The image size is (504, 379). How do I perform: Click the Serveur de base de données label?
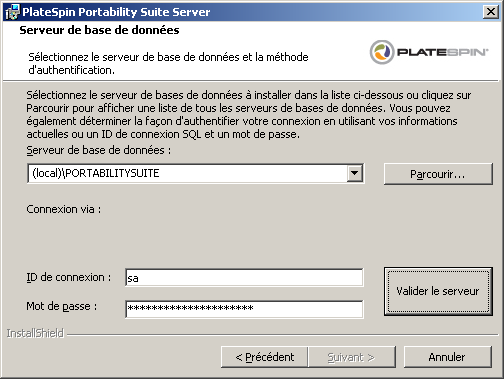[x=99, y=150]
